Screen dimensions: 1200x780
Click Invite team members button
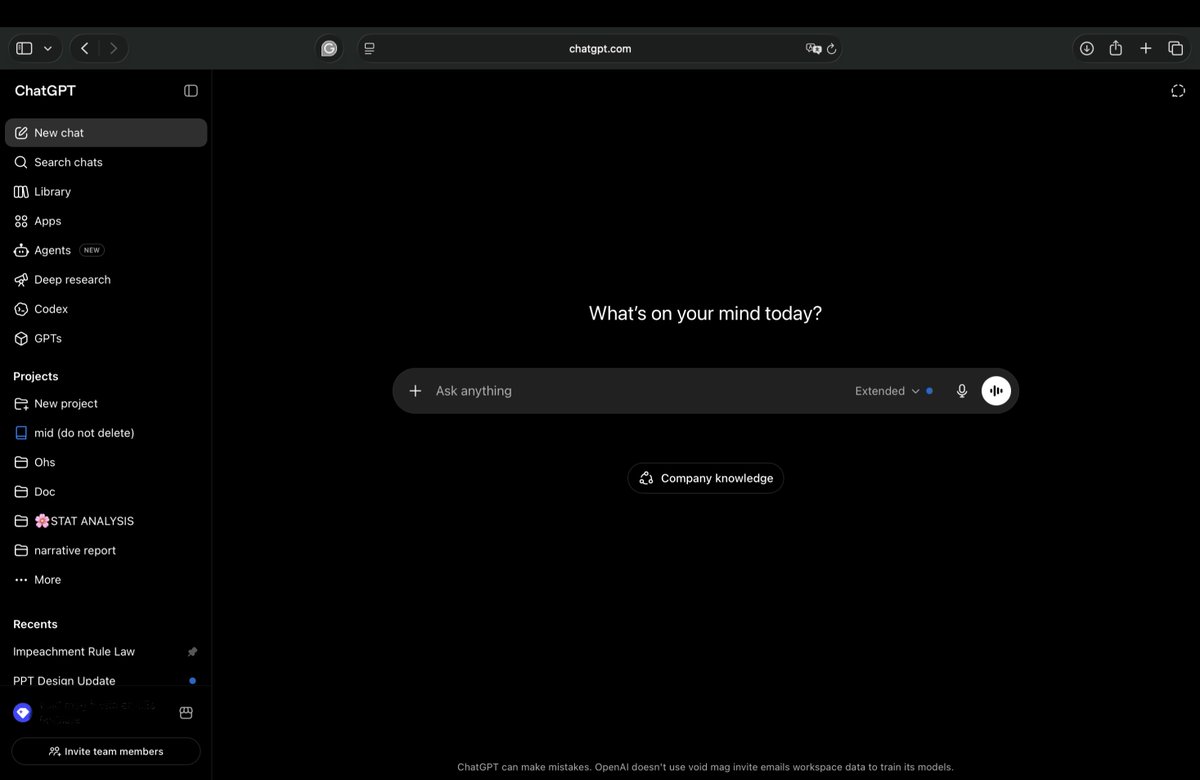(x=106, y=751)
